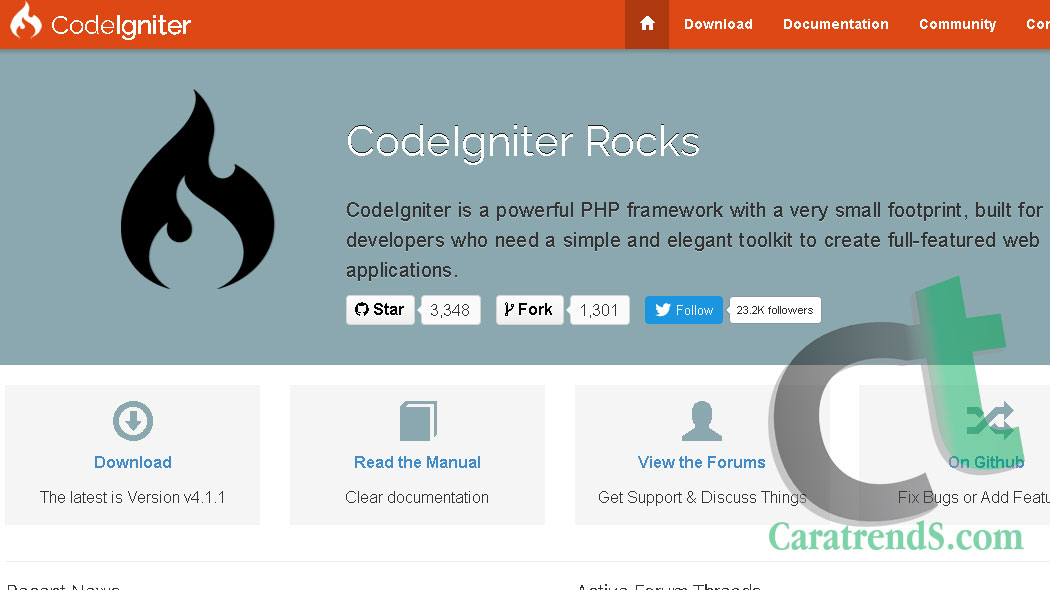Click the 3,348 star count
Screen dimensions: 1050x590
coord(450,310)
